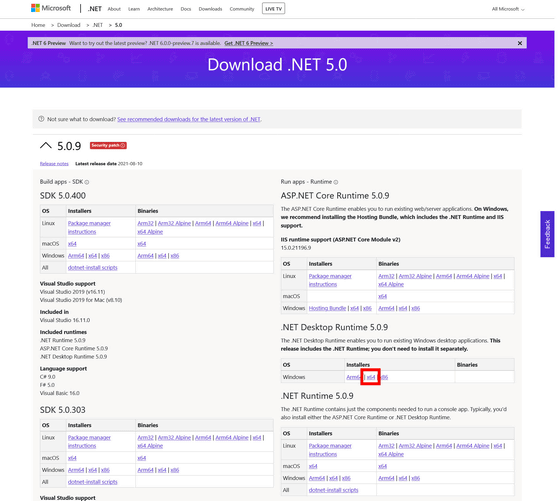560x501 pixels.
Task: Click the LIVE TV button
Action: (274, 9)
